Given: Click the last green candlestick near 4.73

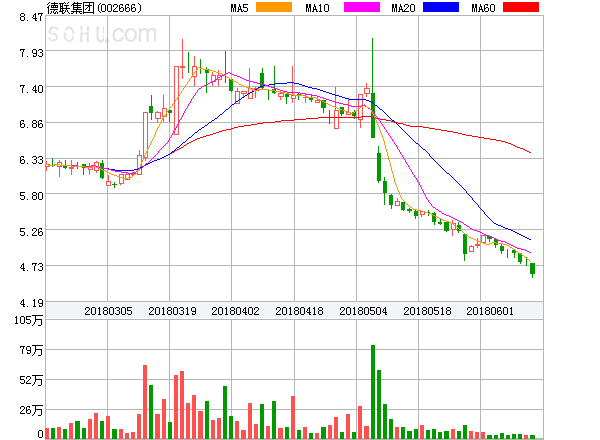Looking at the screenshot, I should (x=532, y=269).
